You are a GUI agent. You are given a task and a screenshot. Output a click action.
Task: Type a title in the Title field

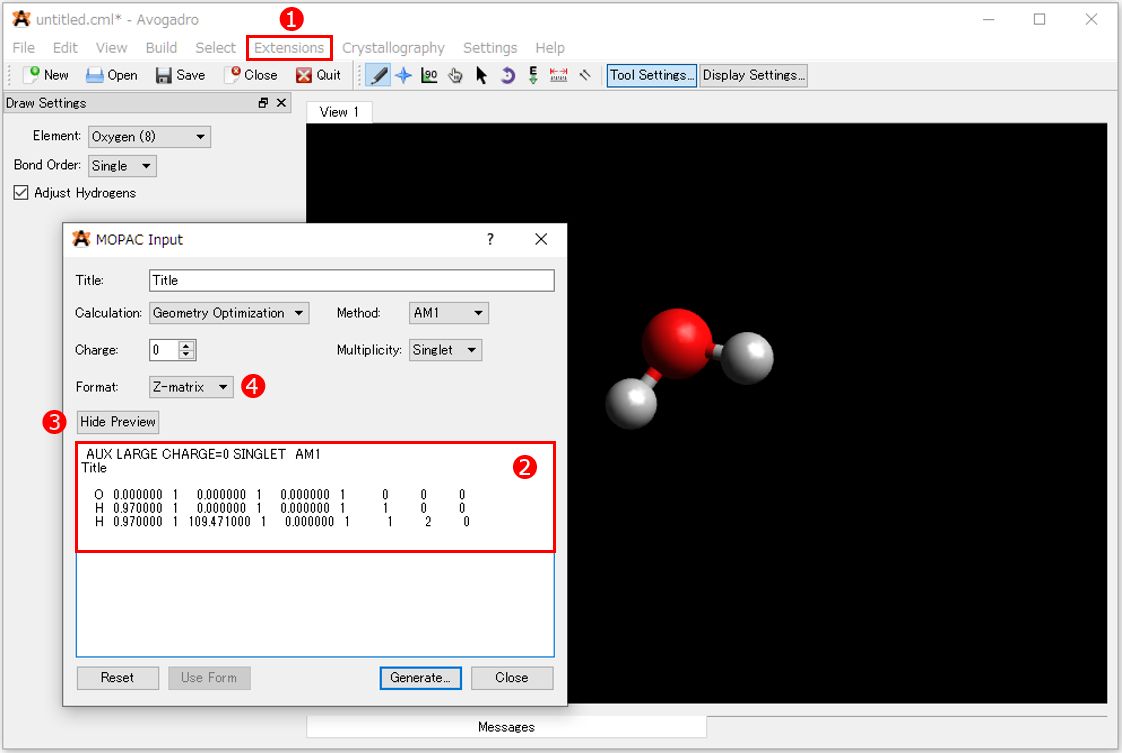(350, 280)
